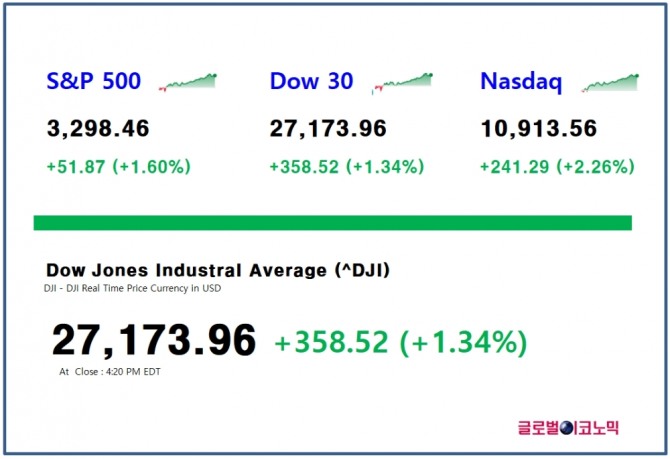Open the Dow 30 index link
670x459 pixels.
[311, 81]
